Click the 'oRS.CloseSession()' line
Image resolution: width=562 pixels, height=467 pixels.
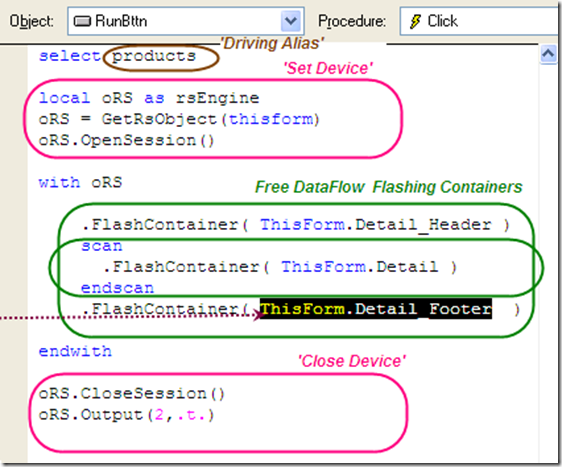[132, 394]
